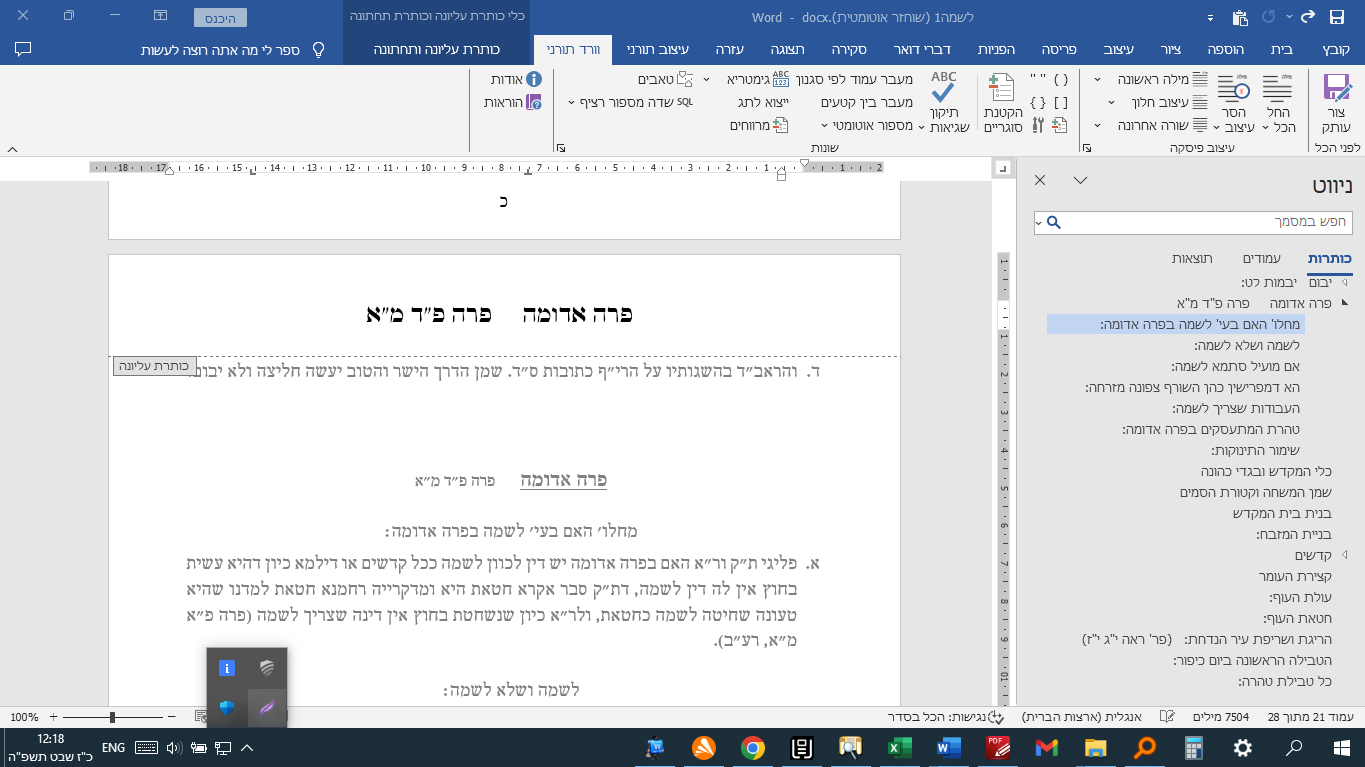This screenshot has height=767, width=1365.
Task: Open the הוראות instructions icon
Action: (534, 102)
